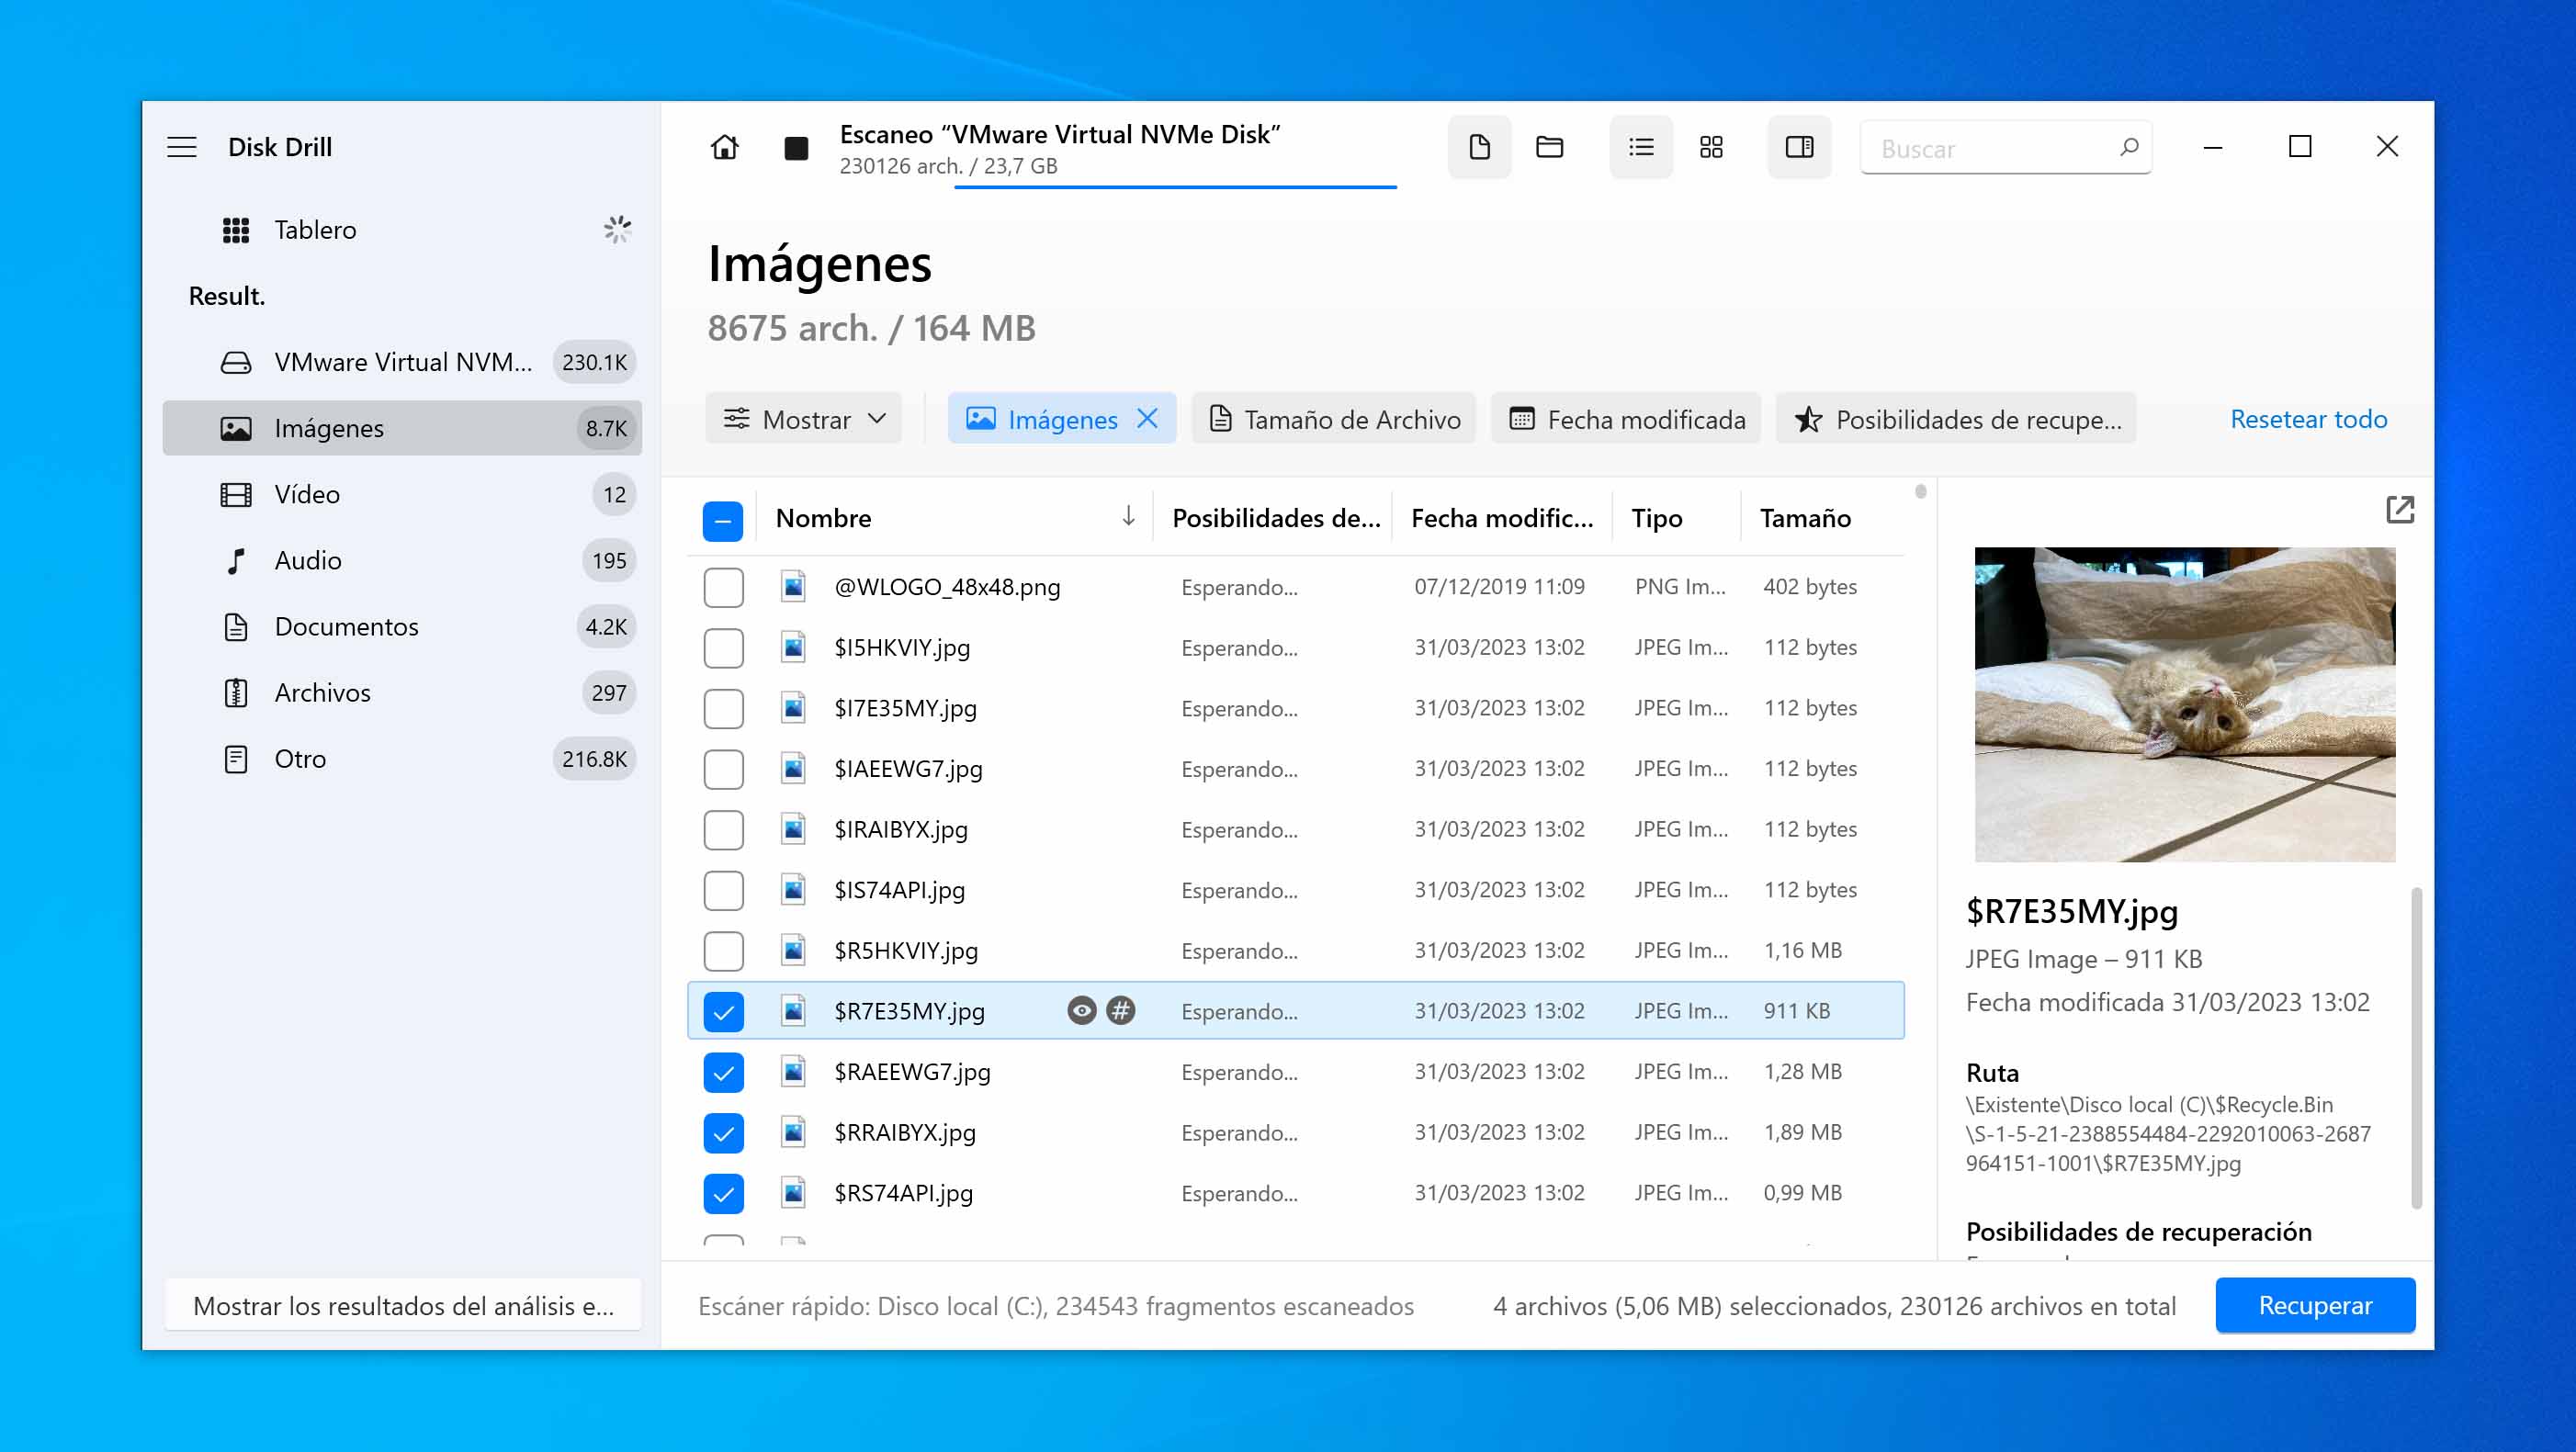Viewport: 2576px width, 1452px height.
Task: Check the $IAEEWG7.jpg checkbox
Action: (x=723, y=769)
